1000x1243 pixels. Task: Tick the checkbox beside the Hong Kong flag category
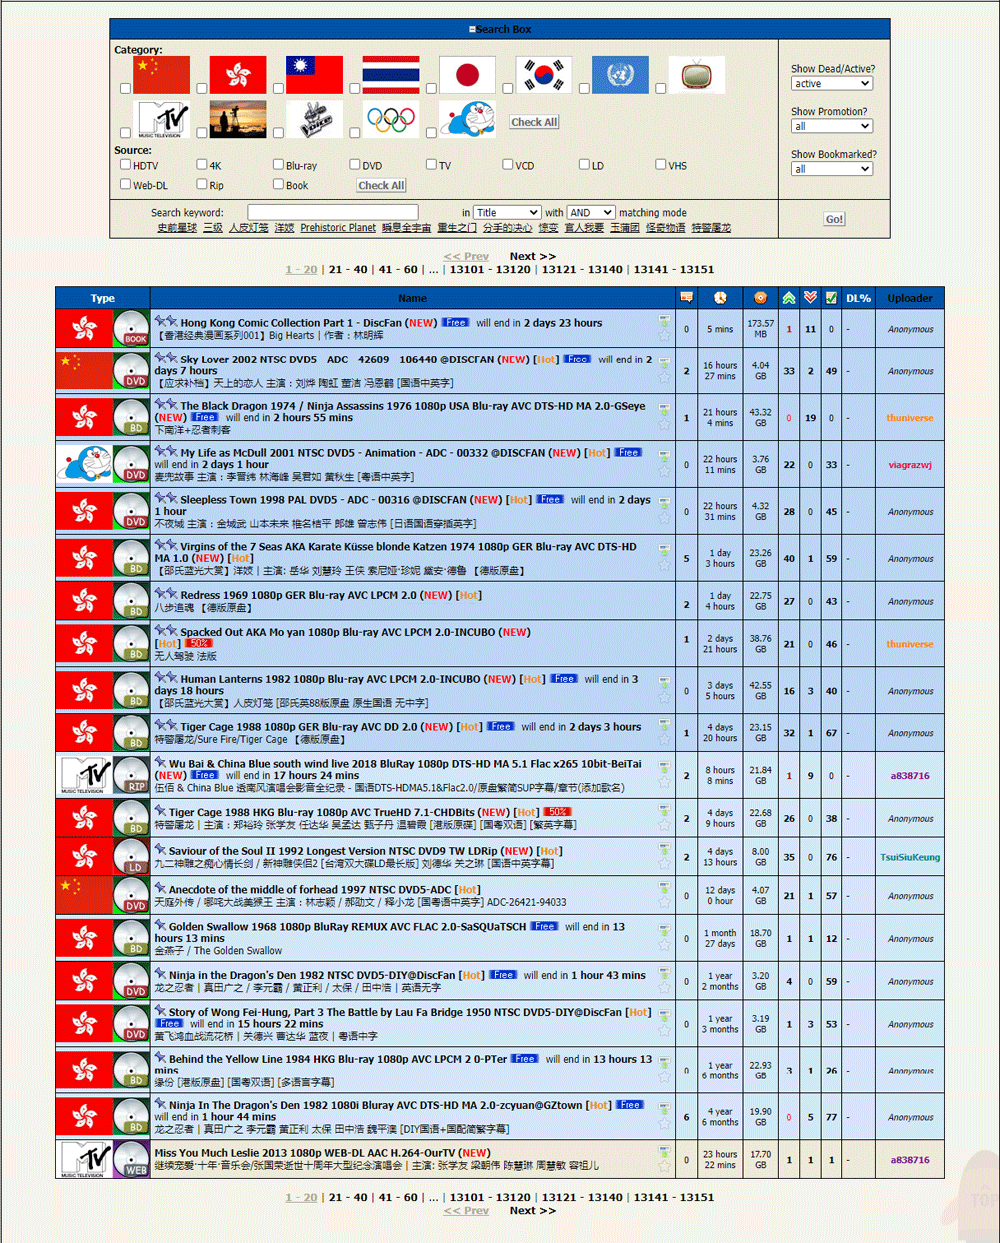point(202,88)
